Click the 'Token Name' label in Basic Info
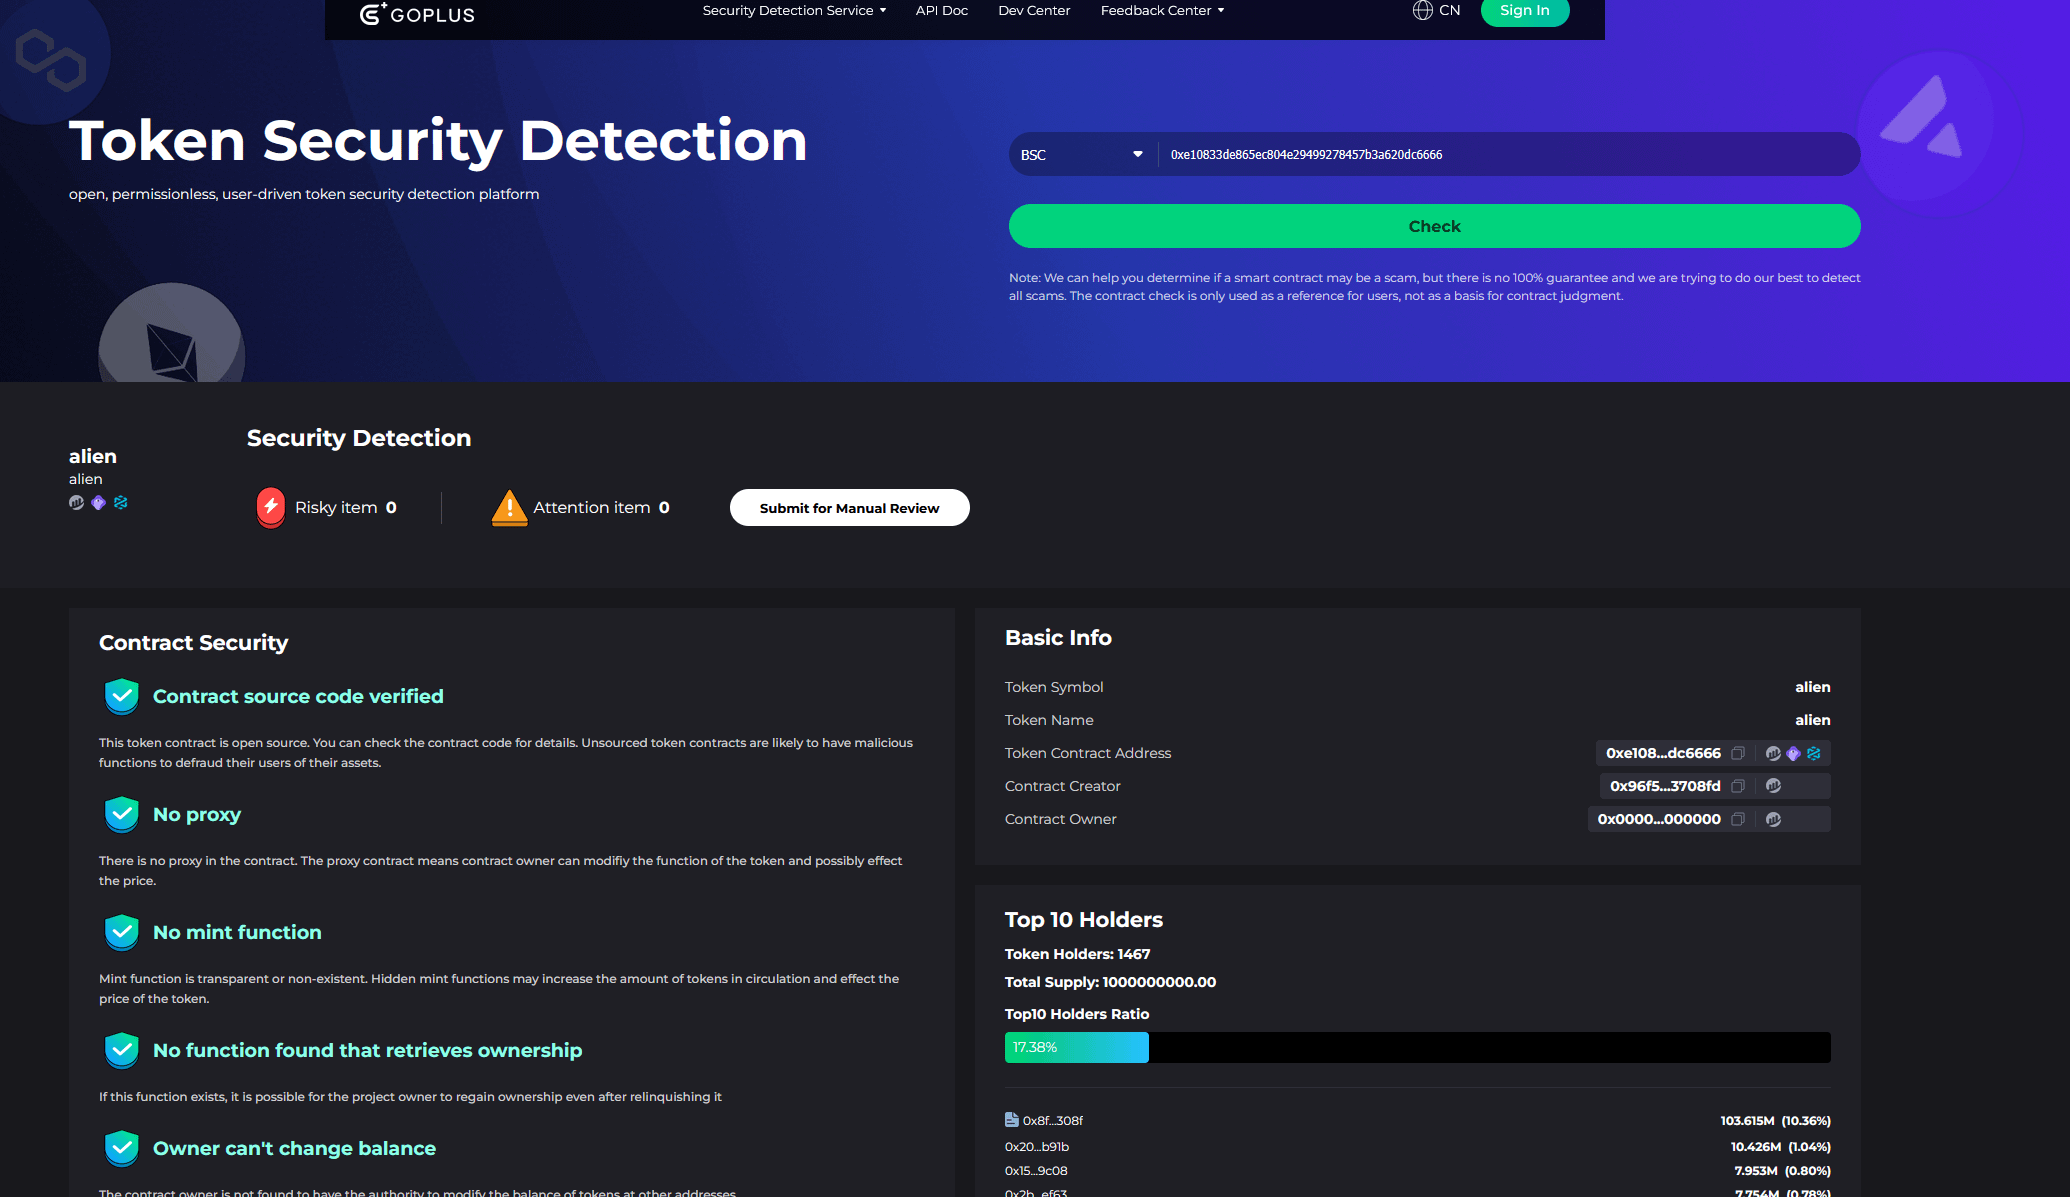This screenshot has width=2070, height=1197. pos(1049,720)
